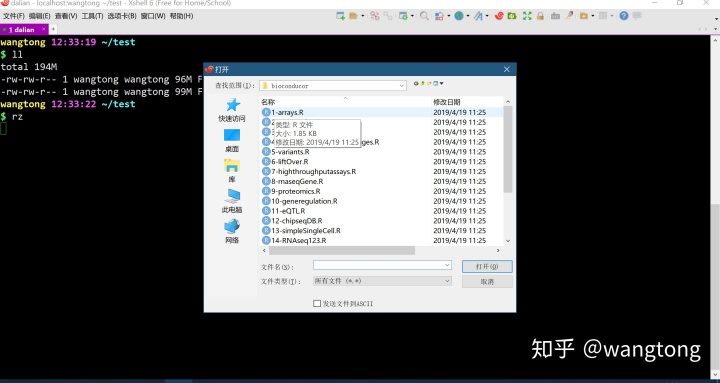Click the color scheme toolbar icon
The width and height of the screenshot is (720, 383).
(x=439, y=16)
